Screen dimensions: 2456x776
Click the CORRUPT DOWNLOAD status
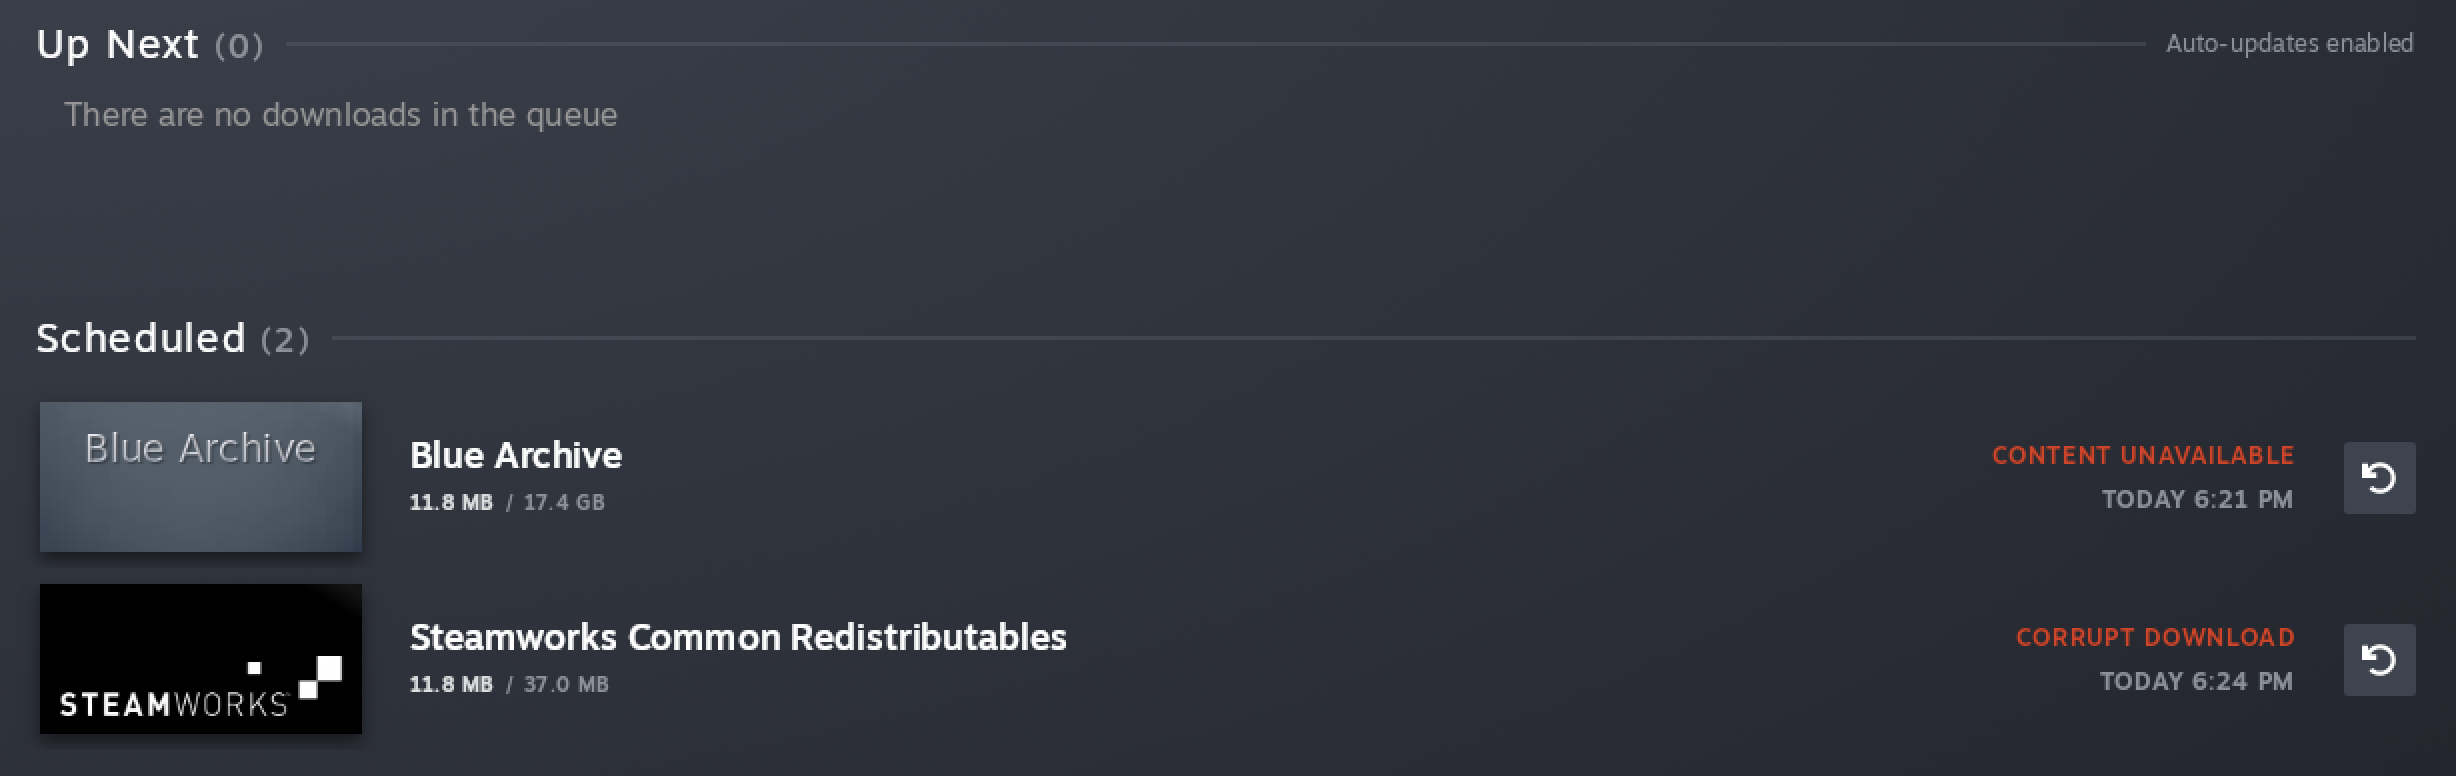point(2154,638)
